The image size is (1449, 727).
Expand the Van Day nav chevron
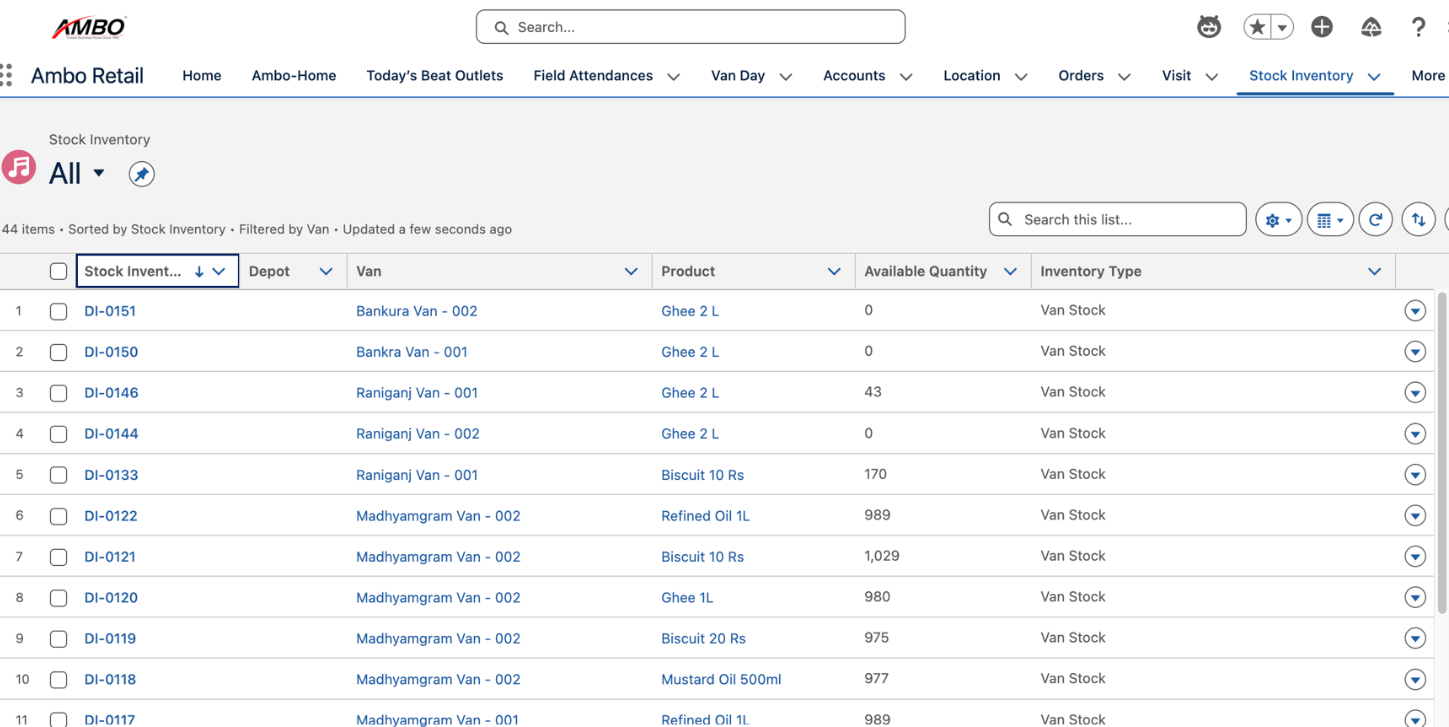(x=786, y=76)
